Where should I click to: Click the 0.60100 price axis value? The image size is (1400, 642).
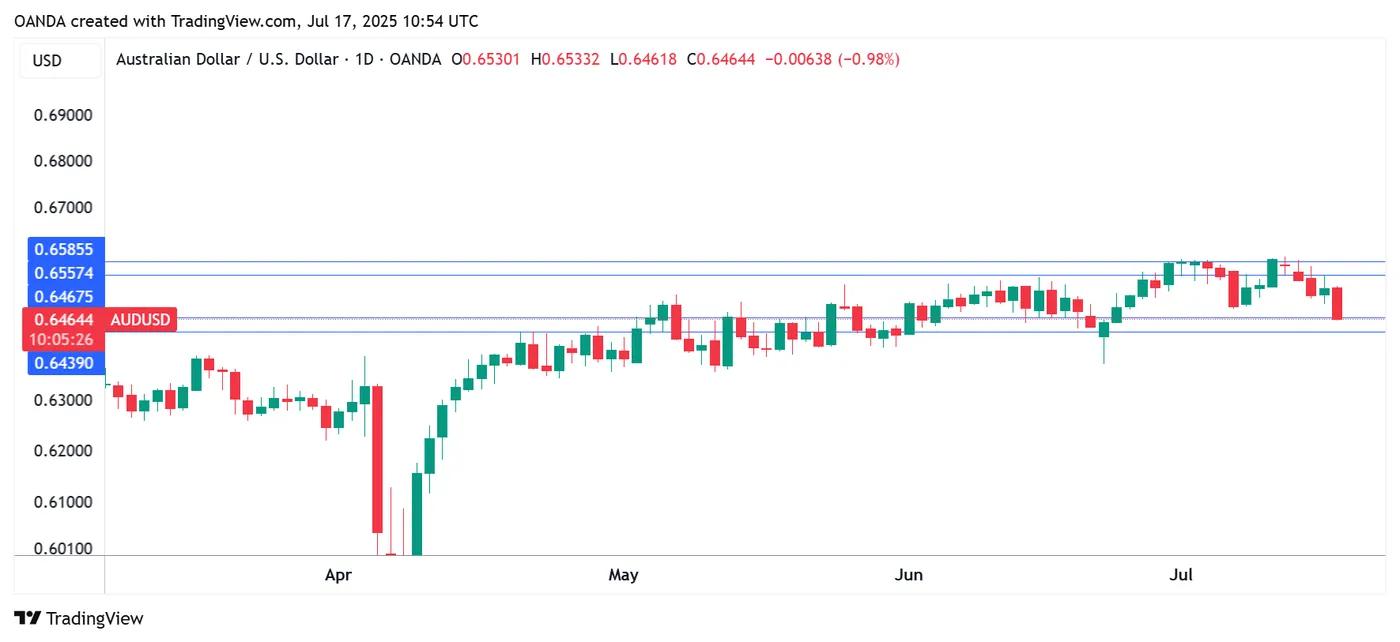[x=63, y=548]
